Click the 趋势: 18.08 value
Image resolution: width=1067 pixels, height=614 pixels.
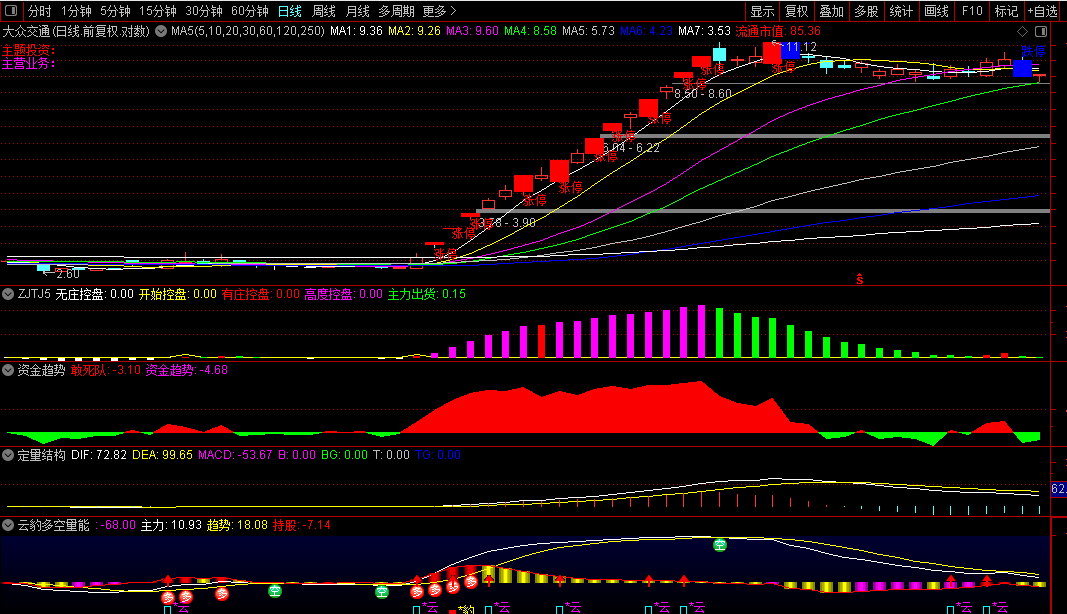tap(237, 525)
